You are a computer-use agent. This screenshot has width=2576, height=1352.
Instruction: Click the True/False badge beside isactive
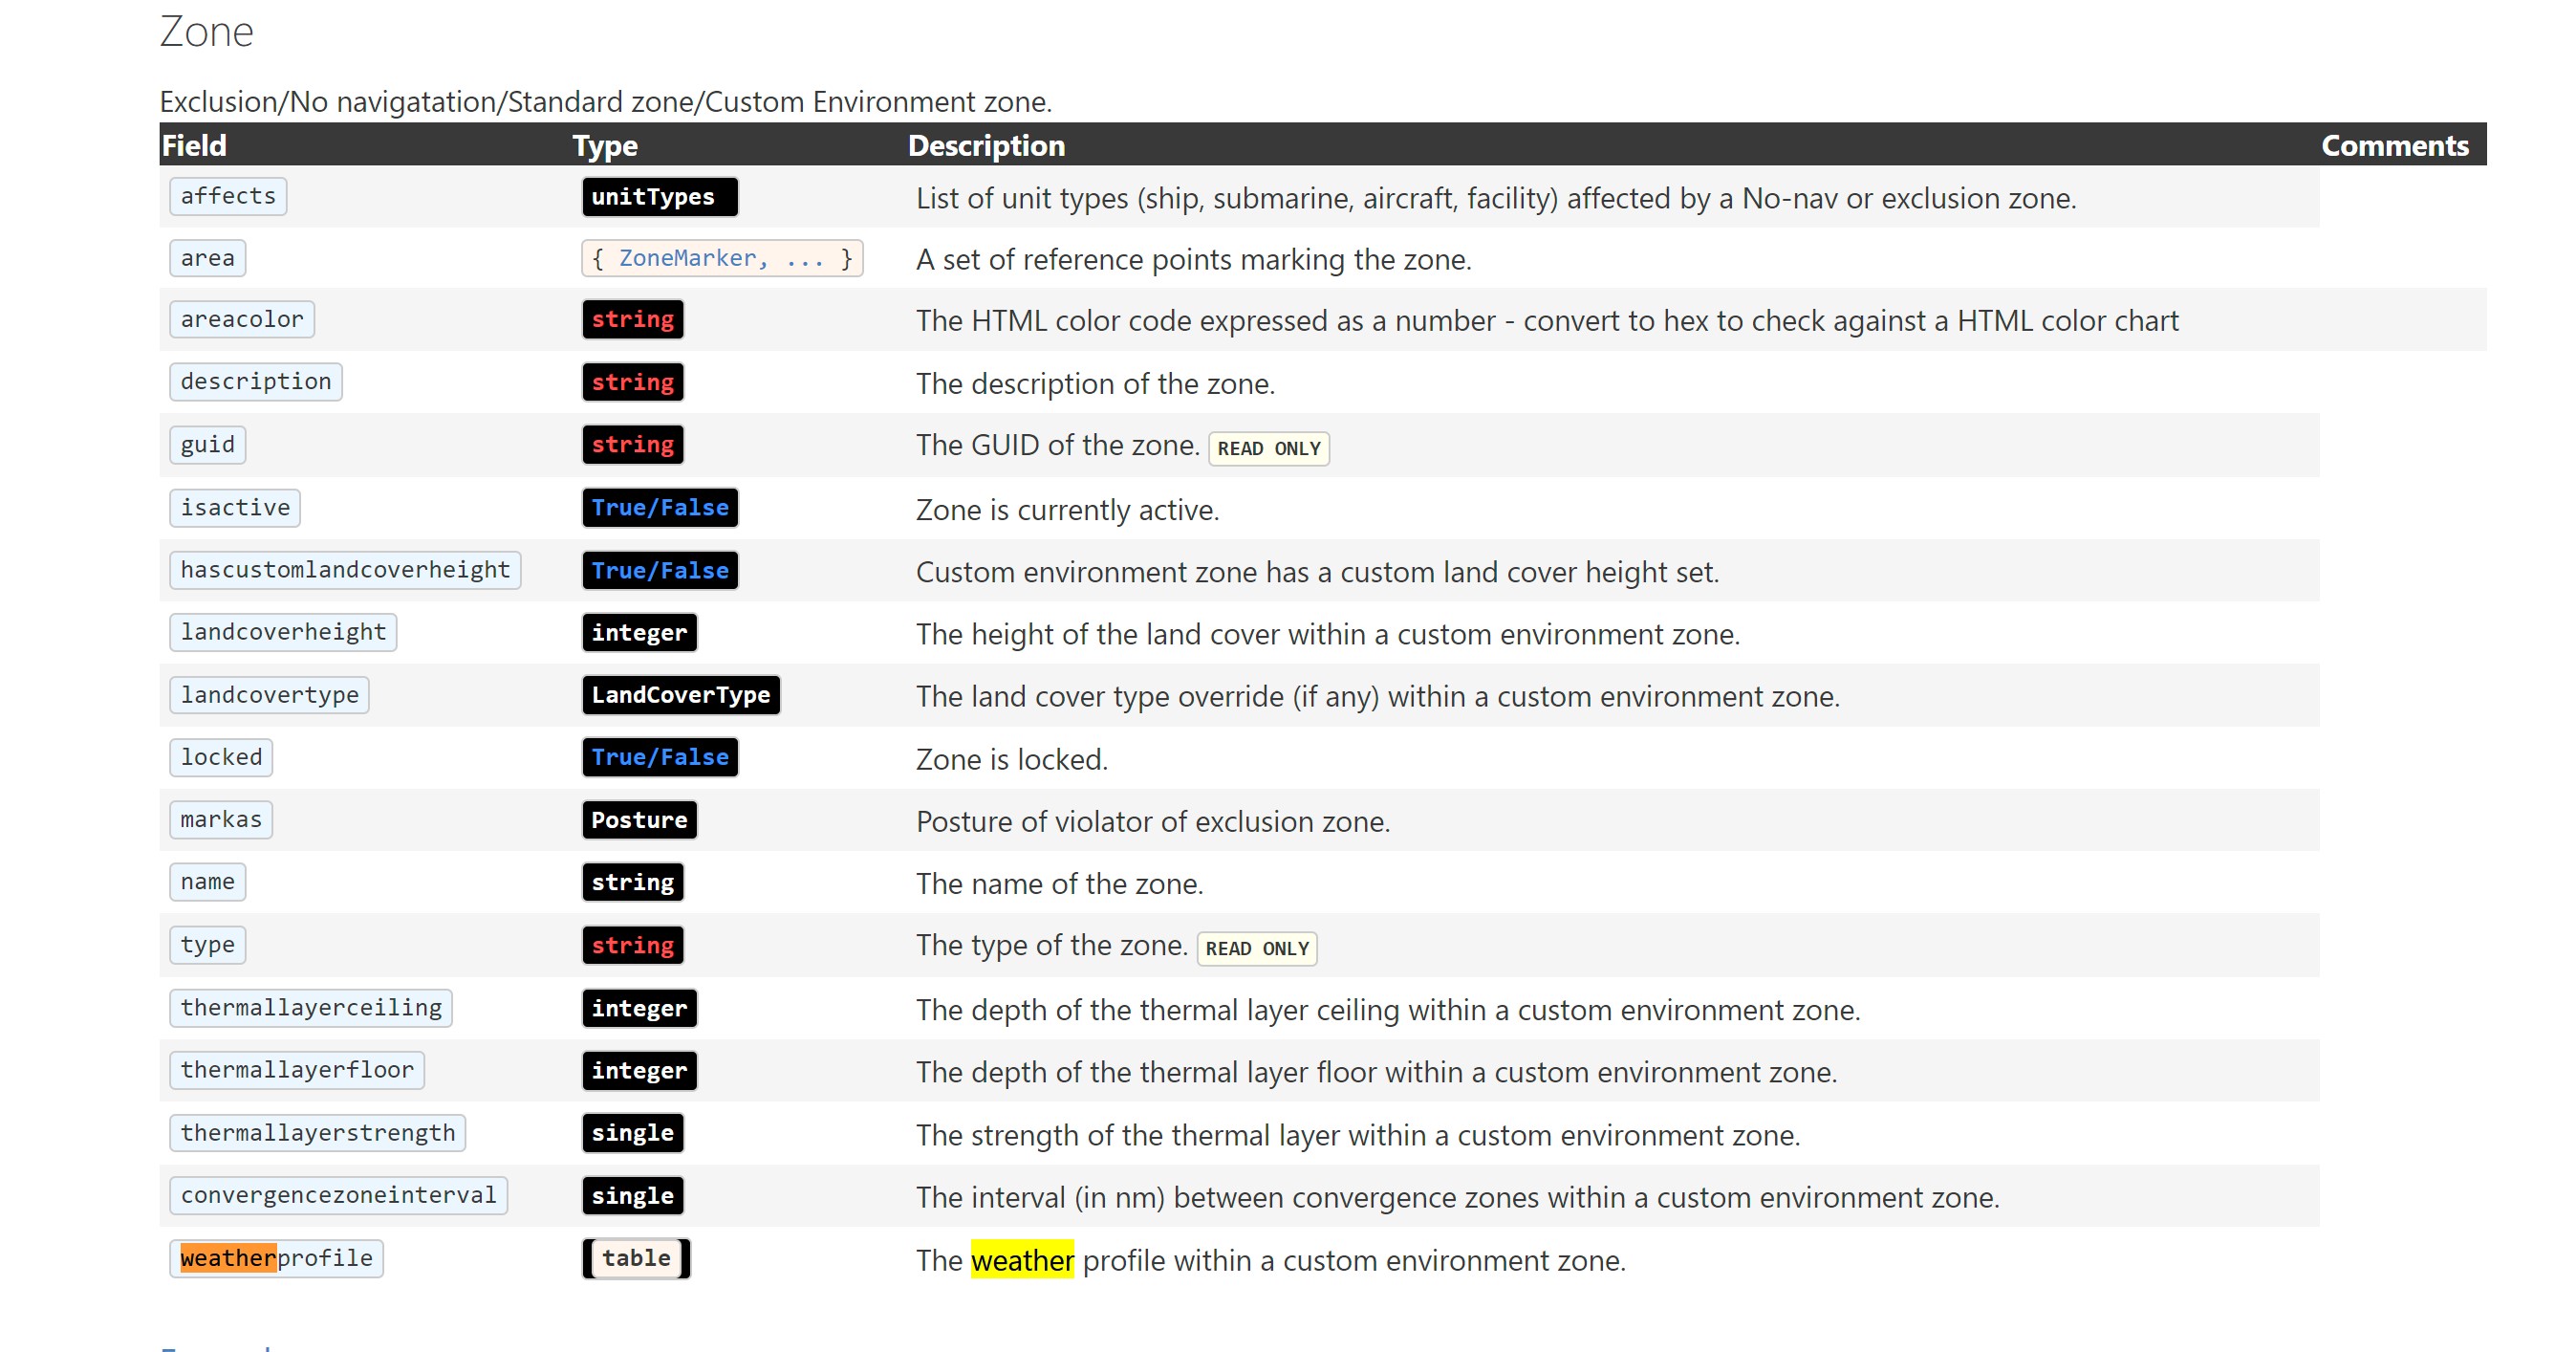click(x=659, y=507)
